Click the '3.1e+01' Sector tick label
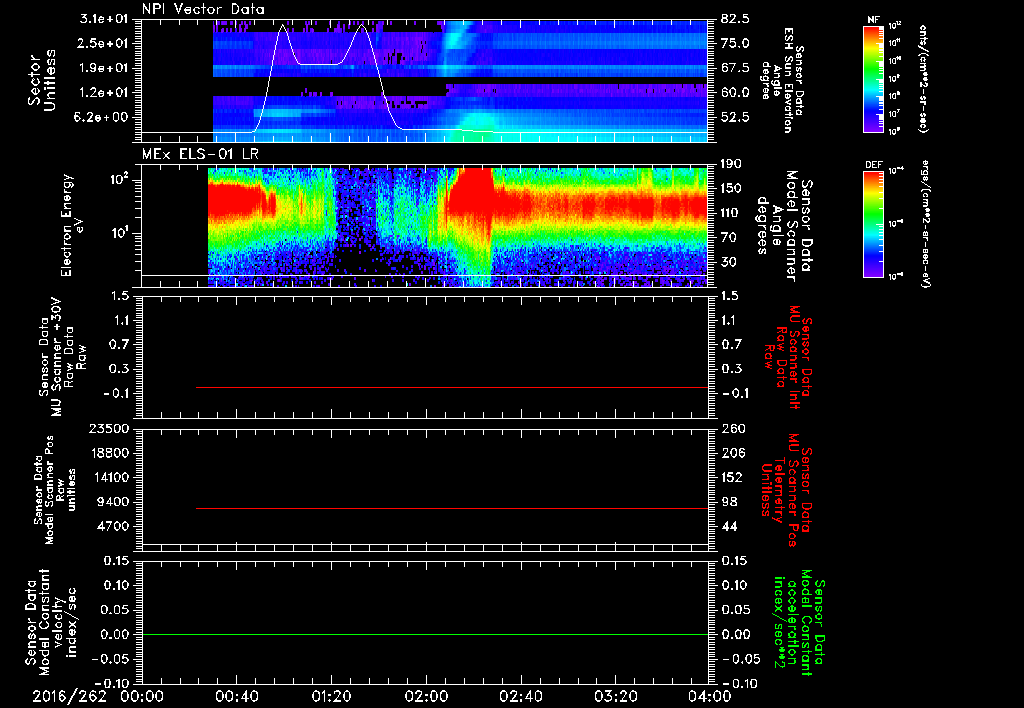 tap(104, 19)
